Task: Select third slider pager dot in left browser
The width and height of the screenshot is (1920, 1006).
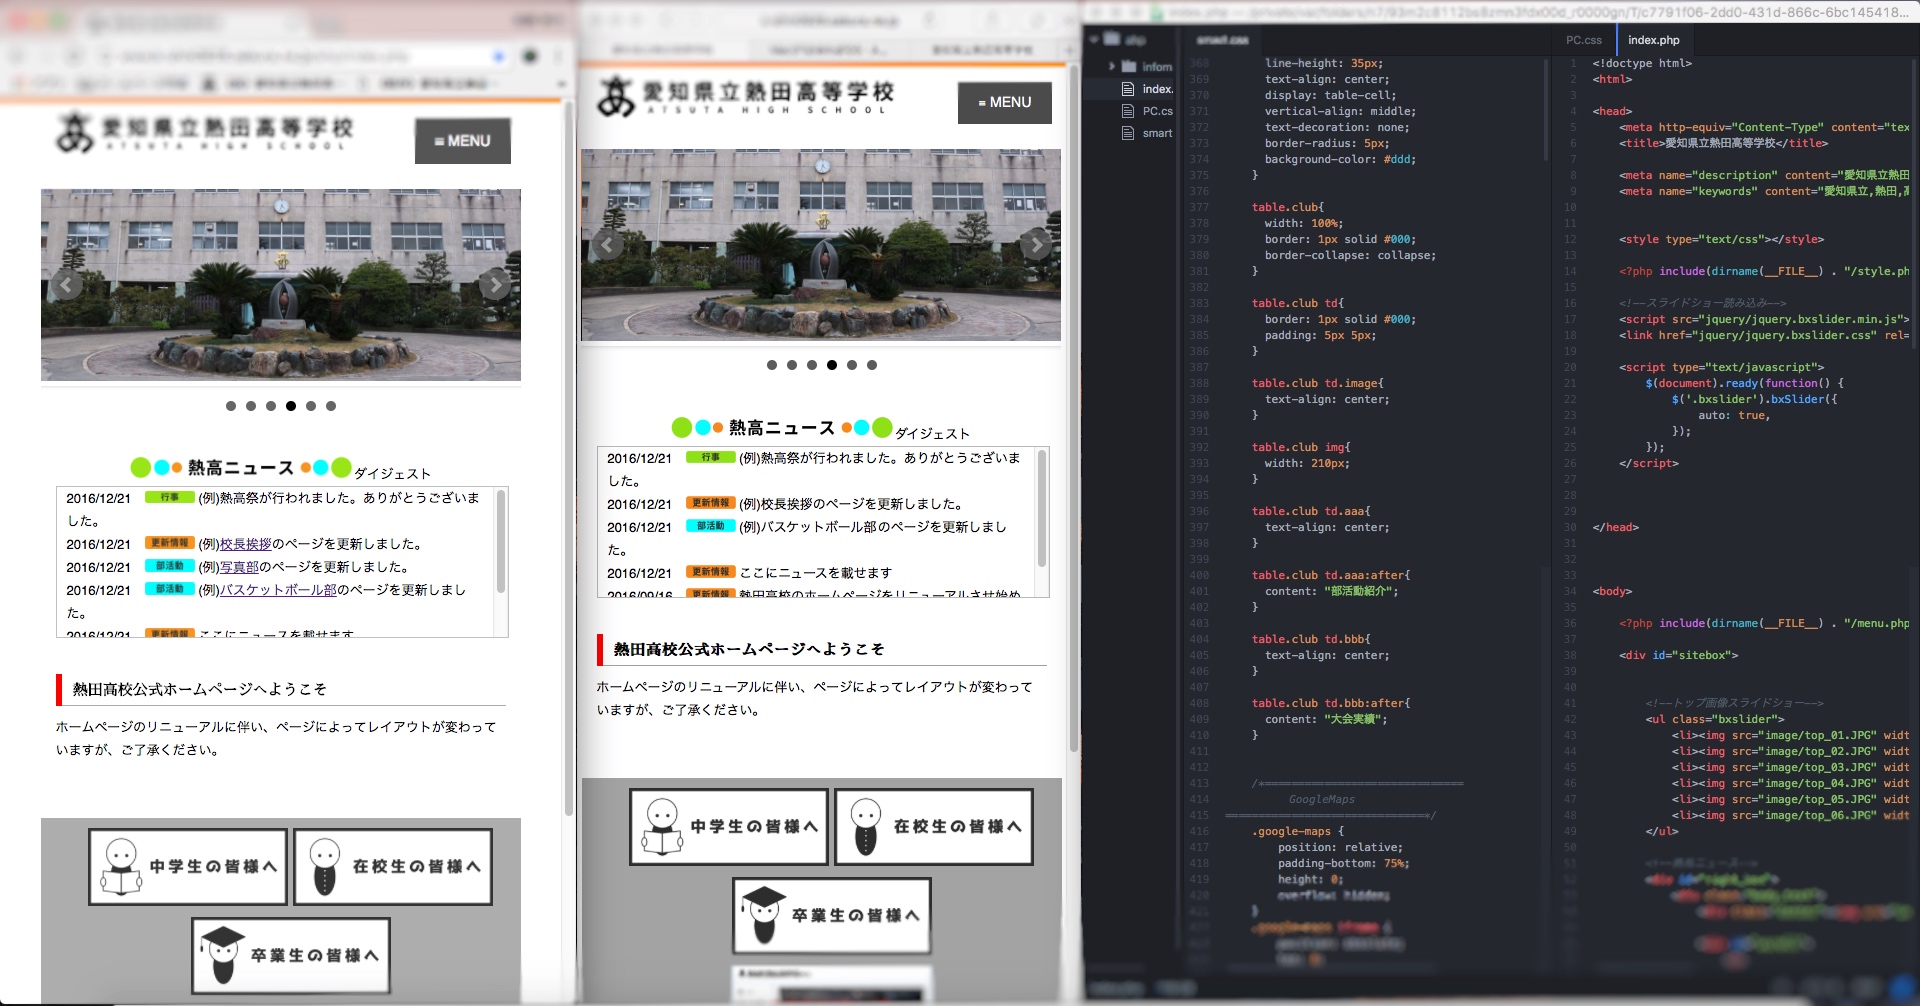Action: (271, 406)
